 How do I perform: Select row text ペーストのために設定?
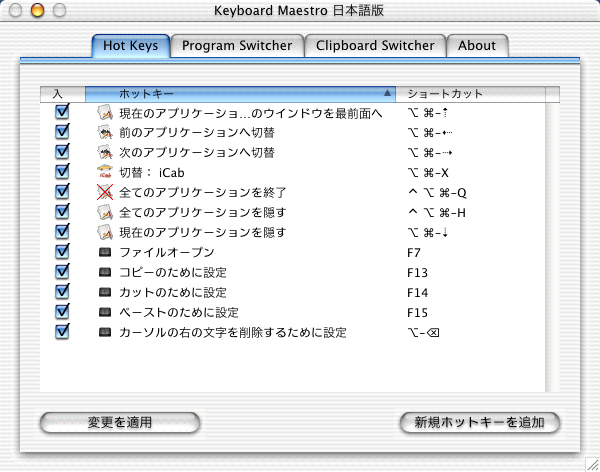179,312
